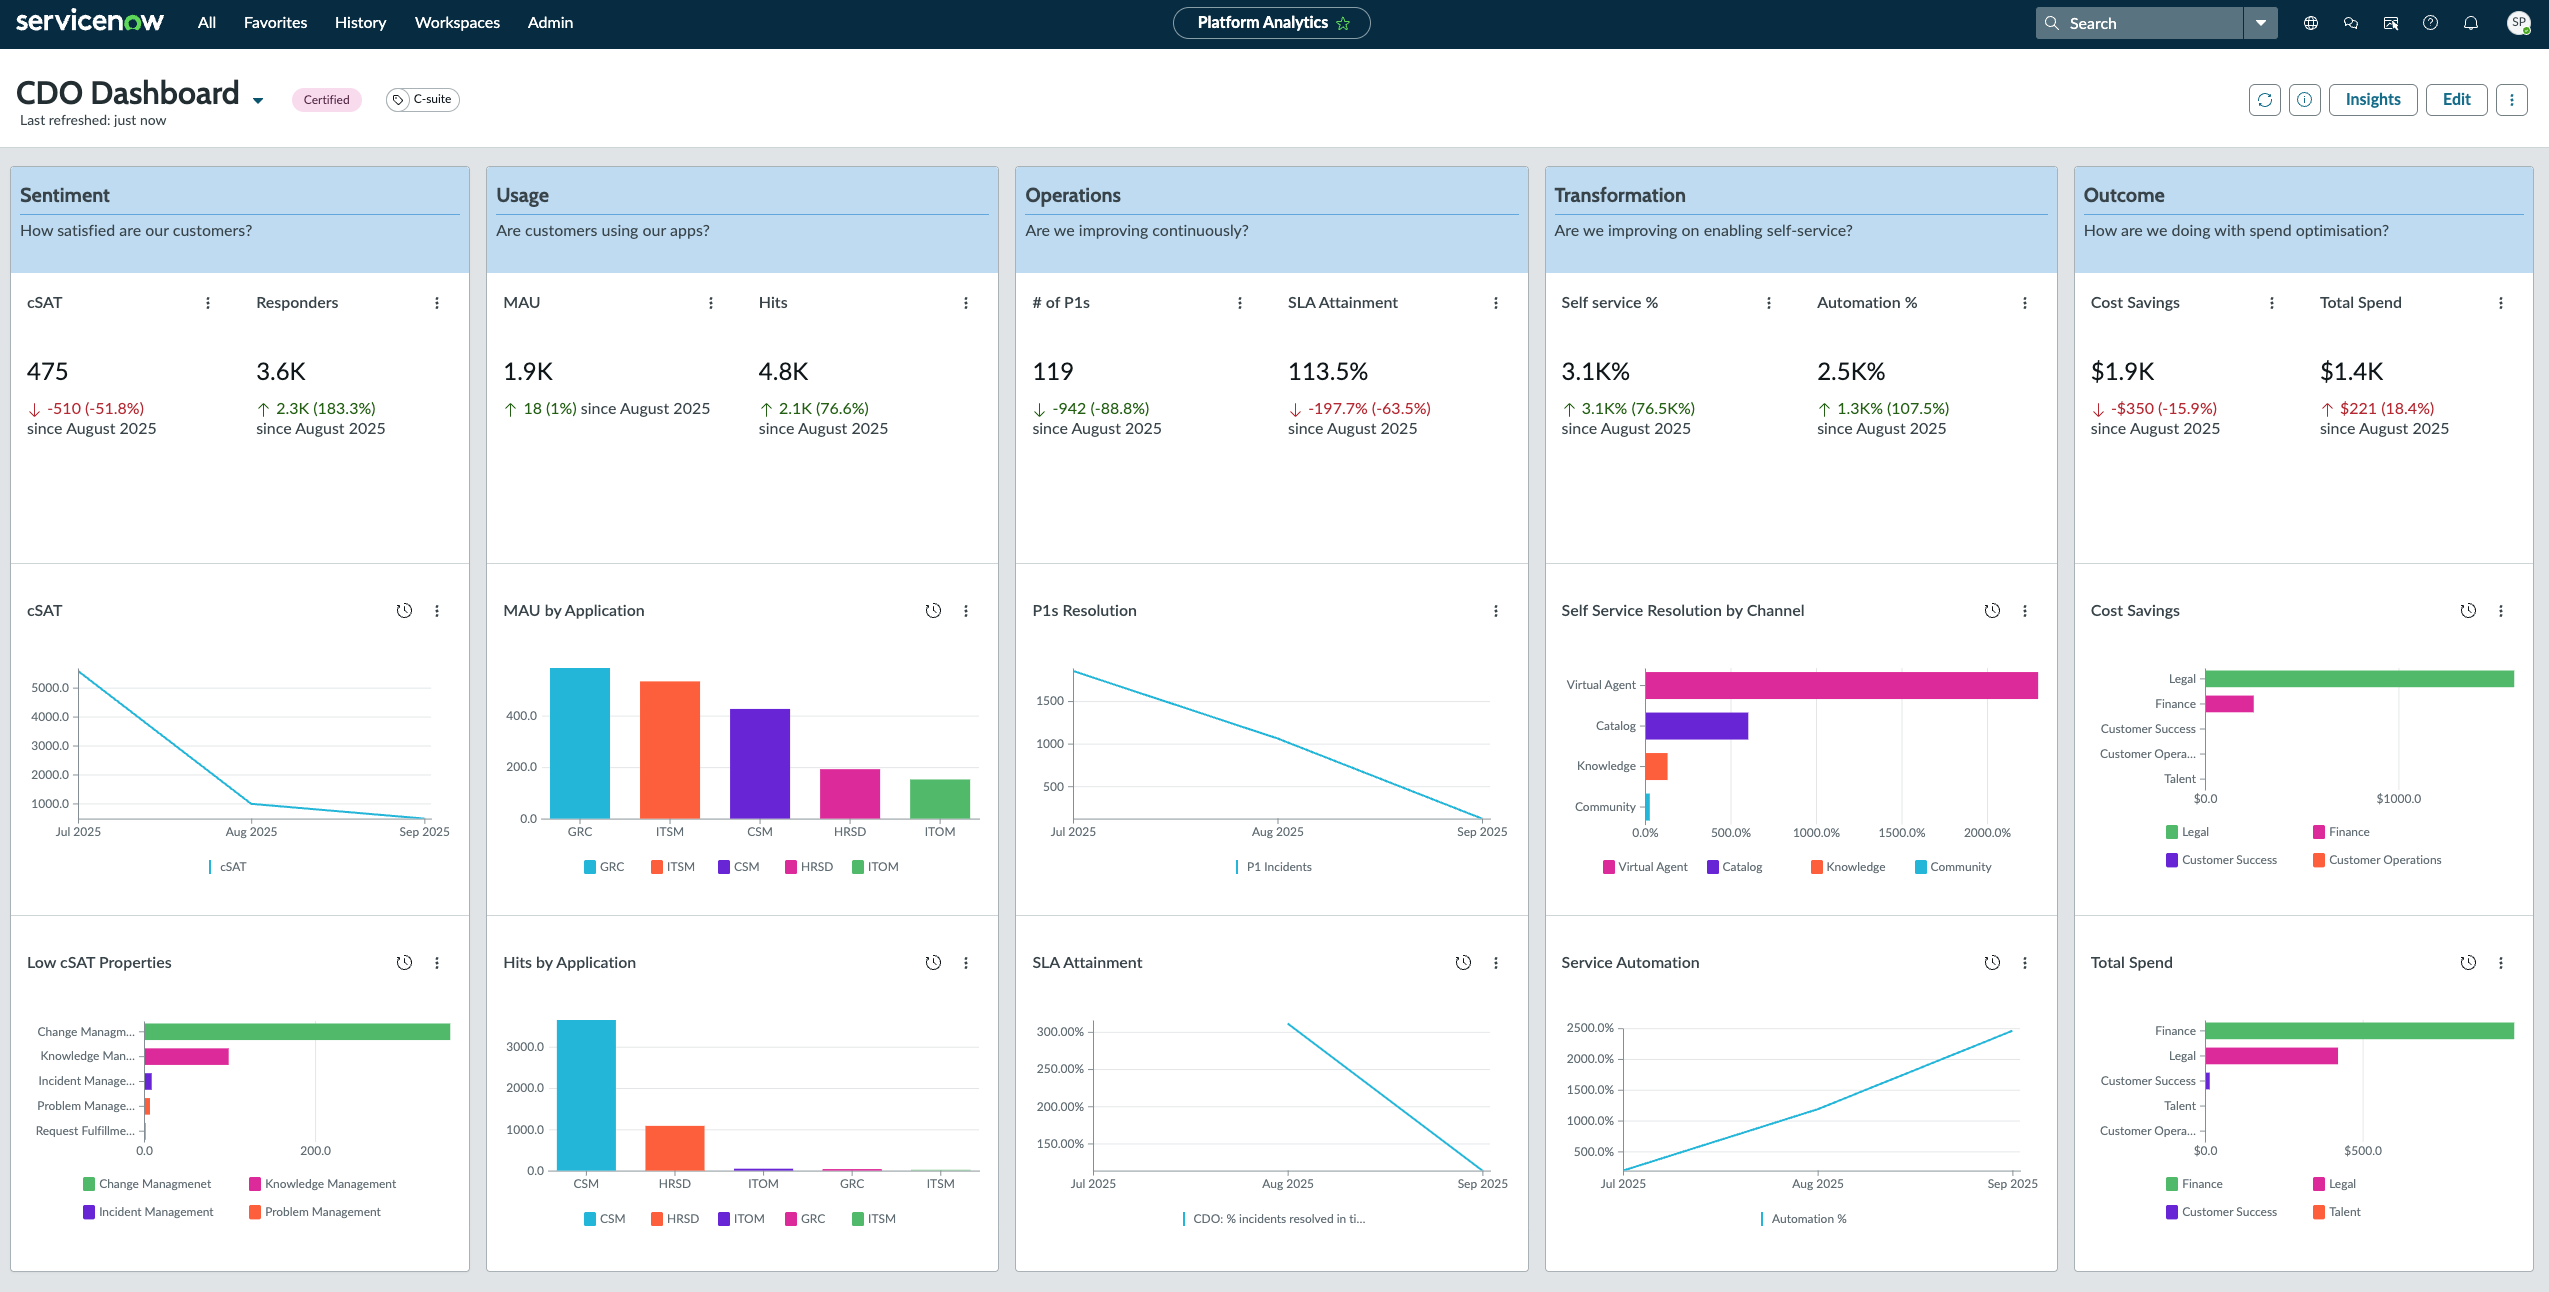This screenshot has height=1292, width=2549.
Task: Open Service Automation history clock icon
Action: coord(1992,963)
